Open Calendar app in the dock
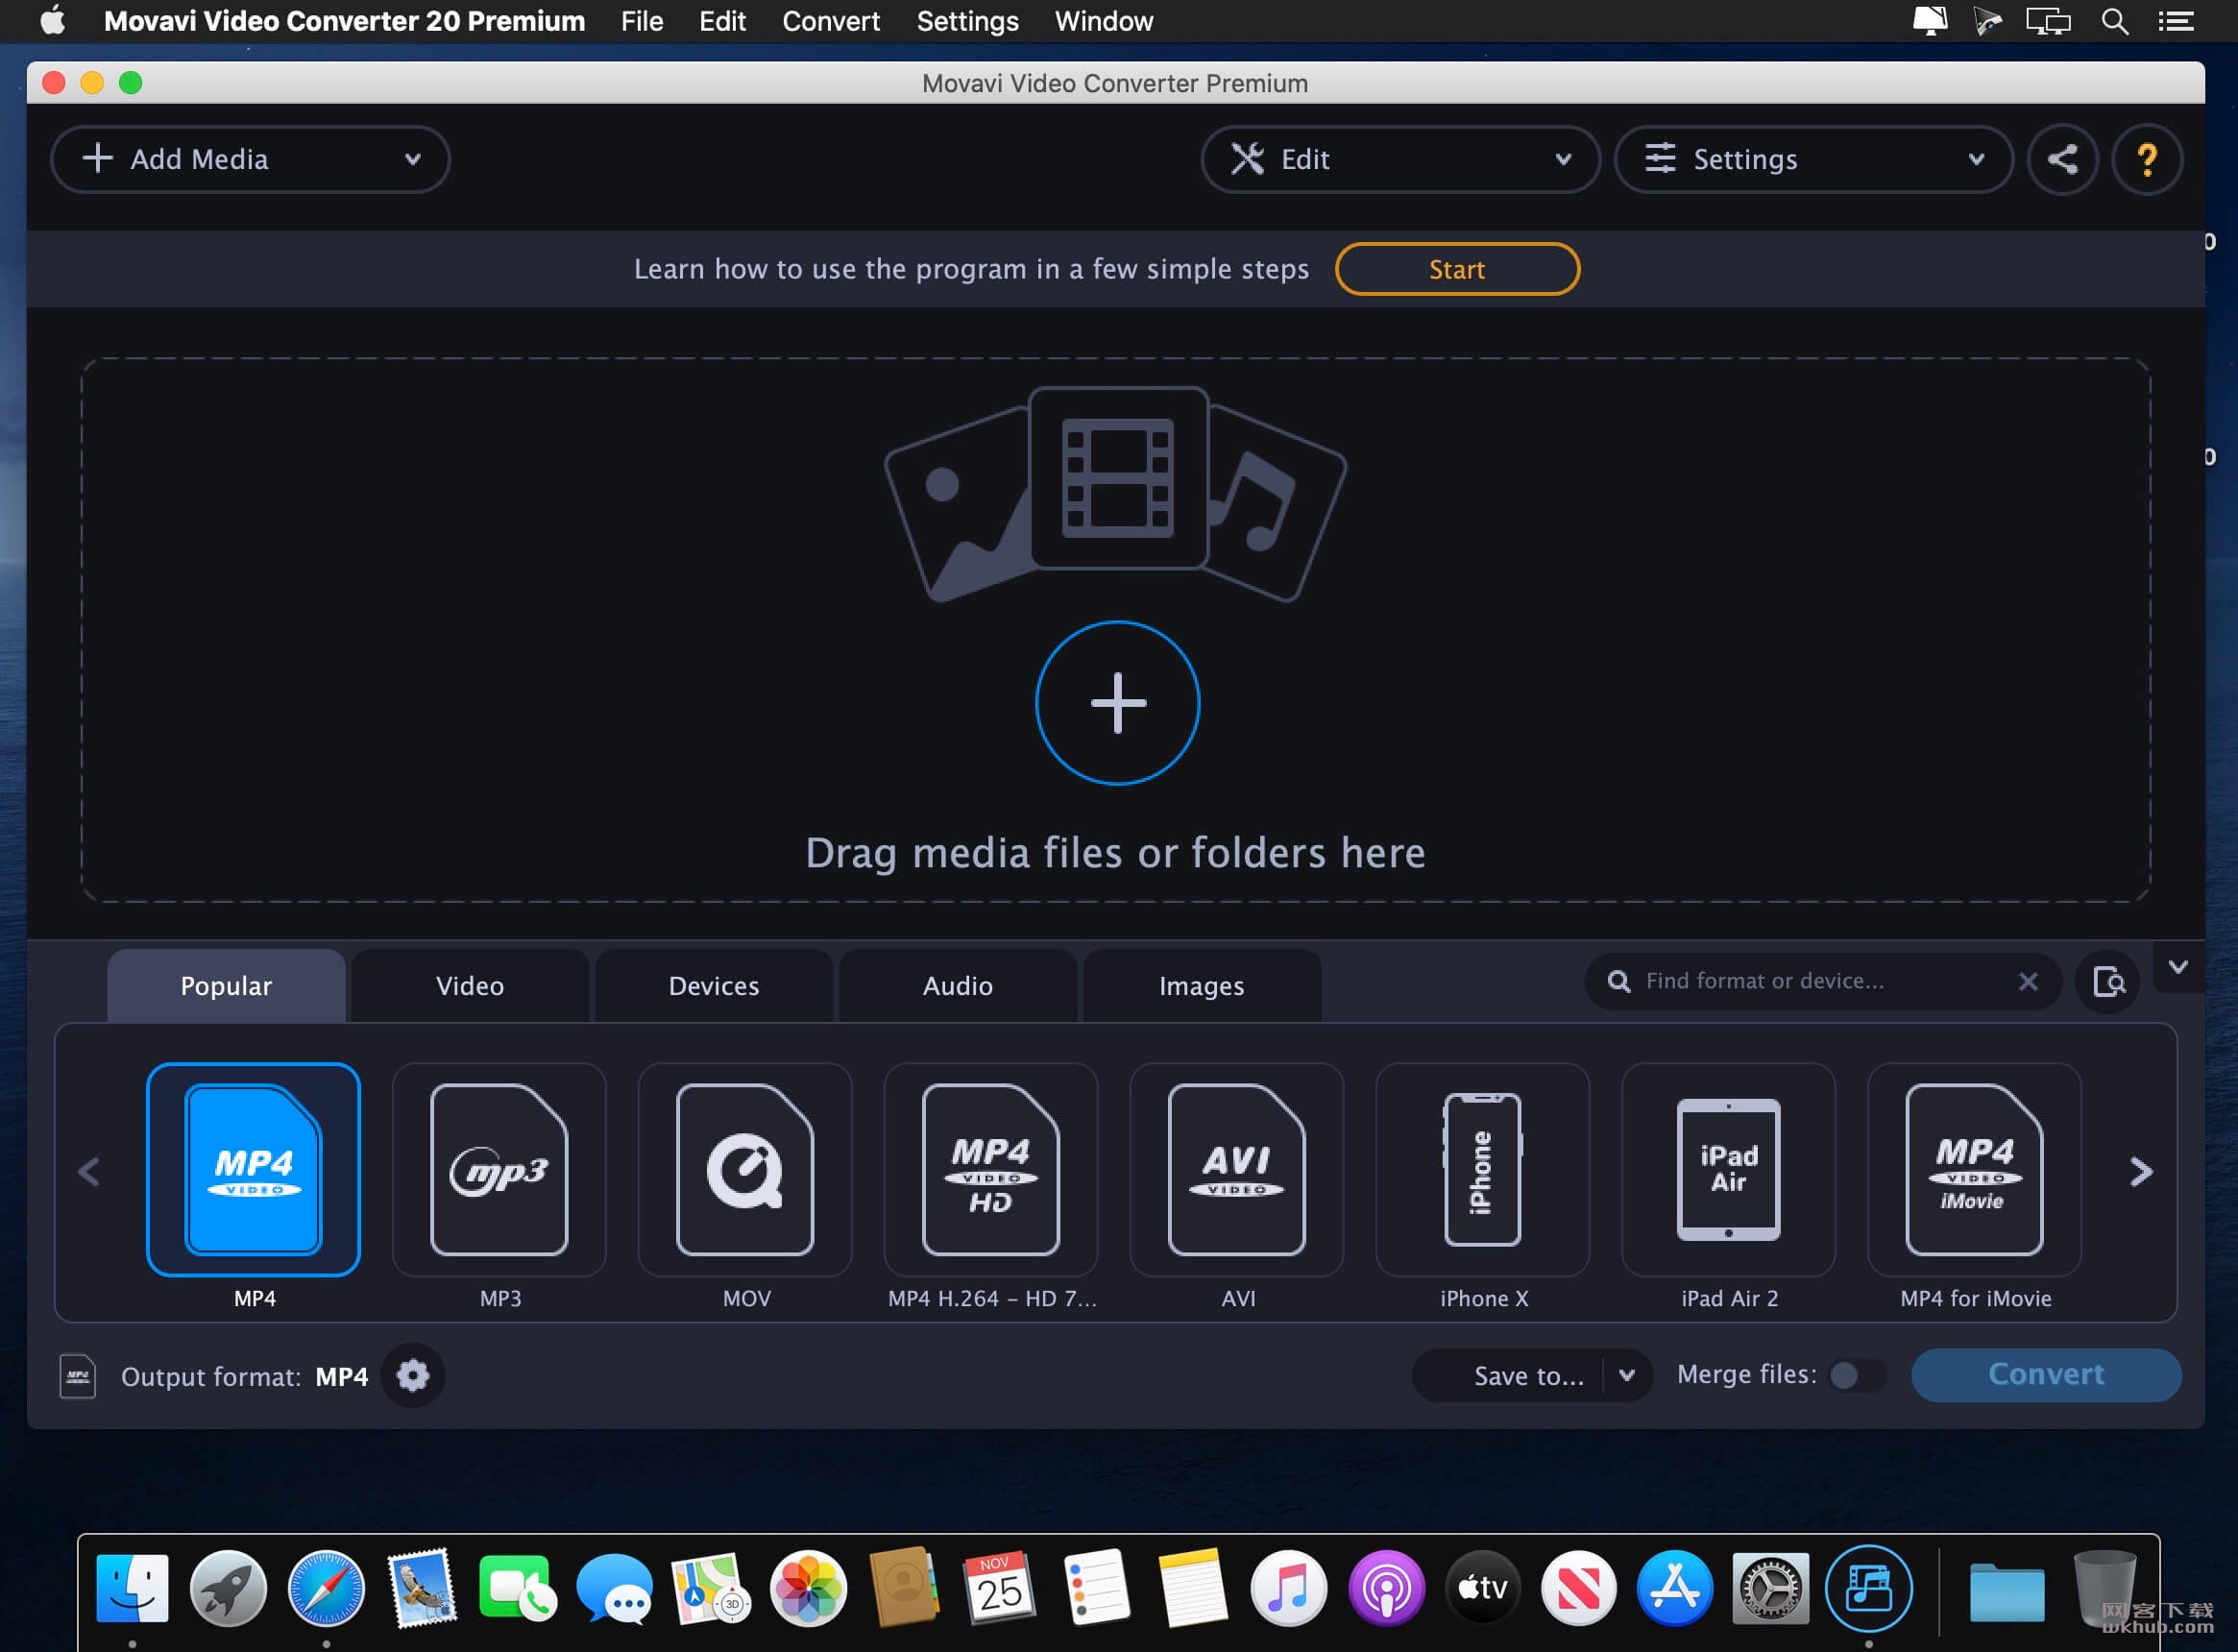 [x=1000, y=1588]
